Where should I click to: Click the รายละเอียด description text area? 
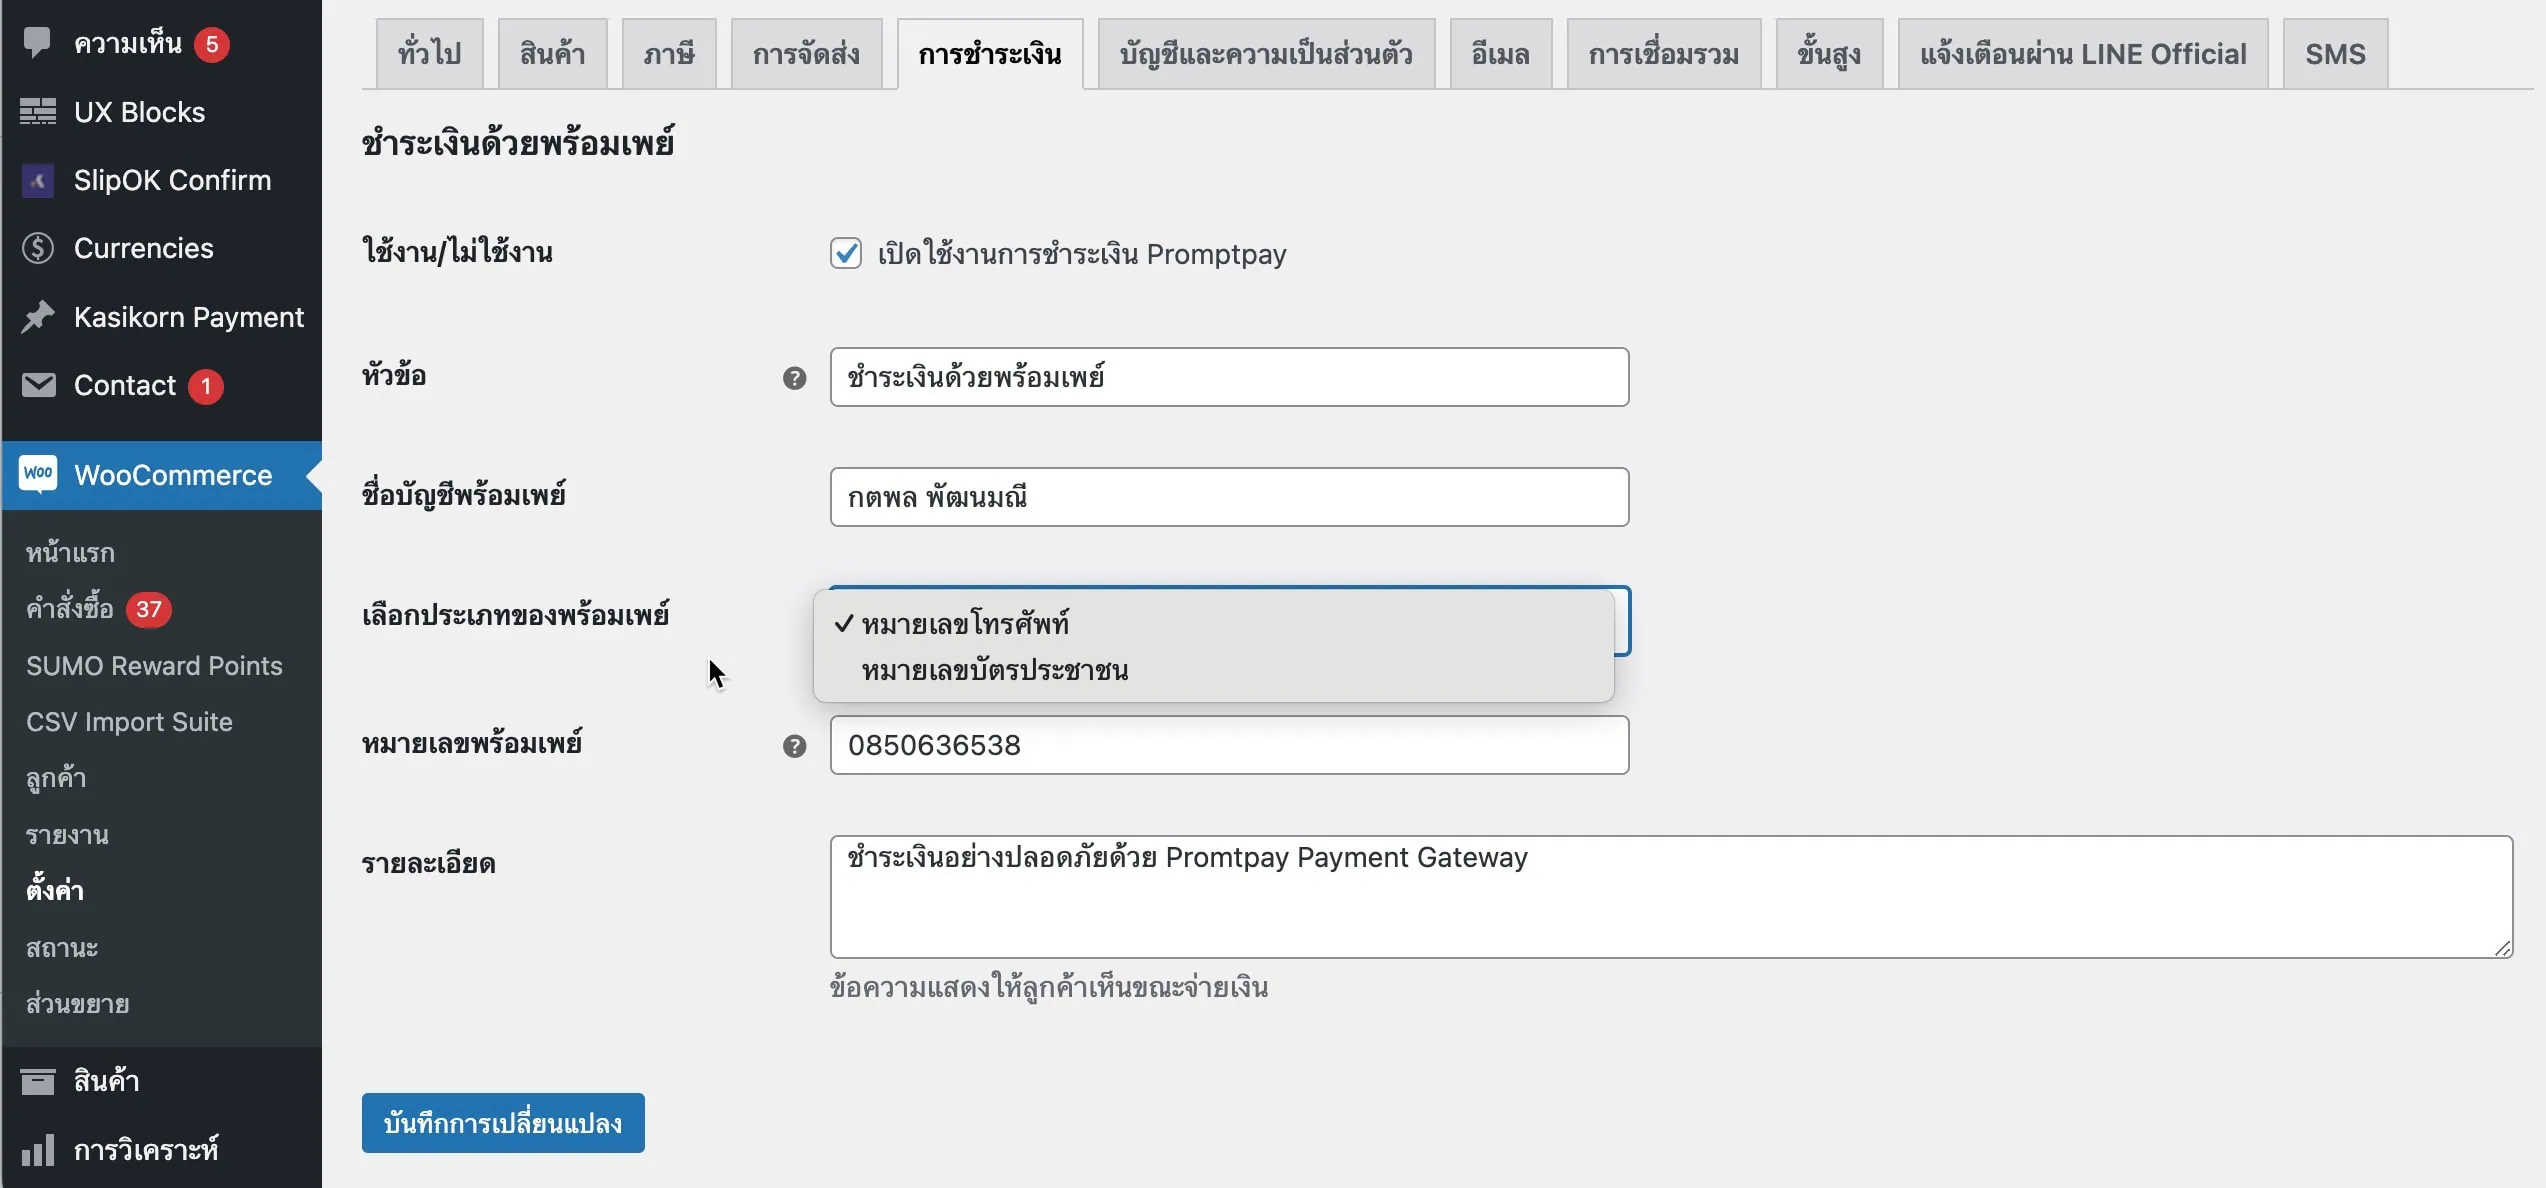tap(1670, 897)
